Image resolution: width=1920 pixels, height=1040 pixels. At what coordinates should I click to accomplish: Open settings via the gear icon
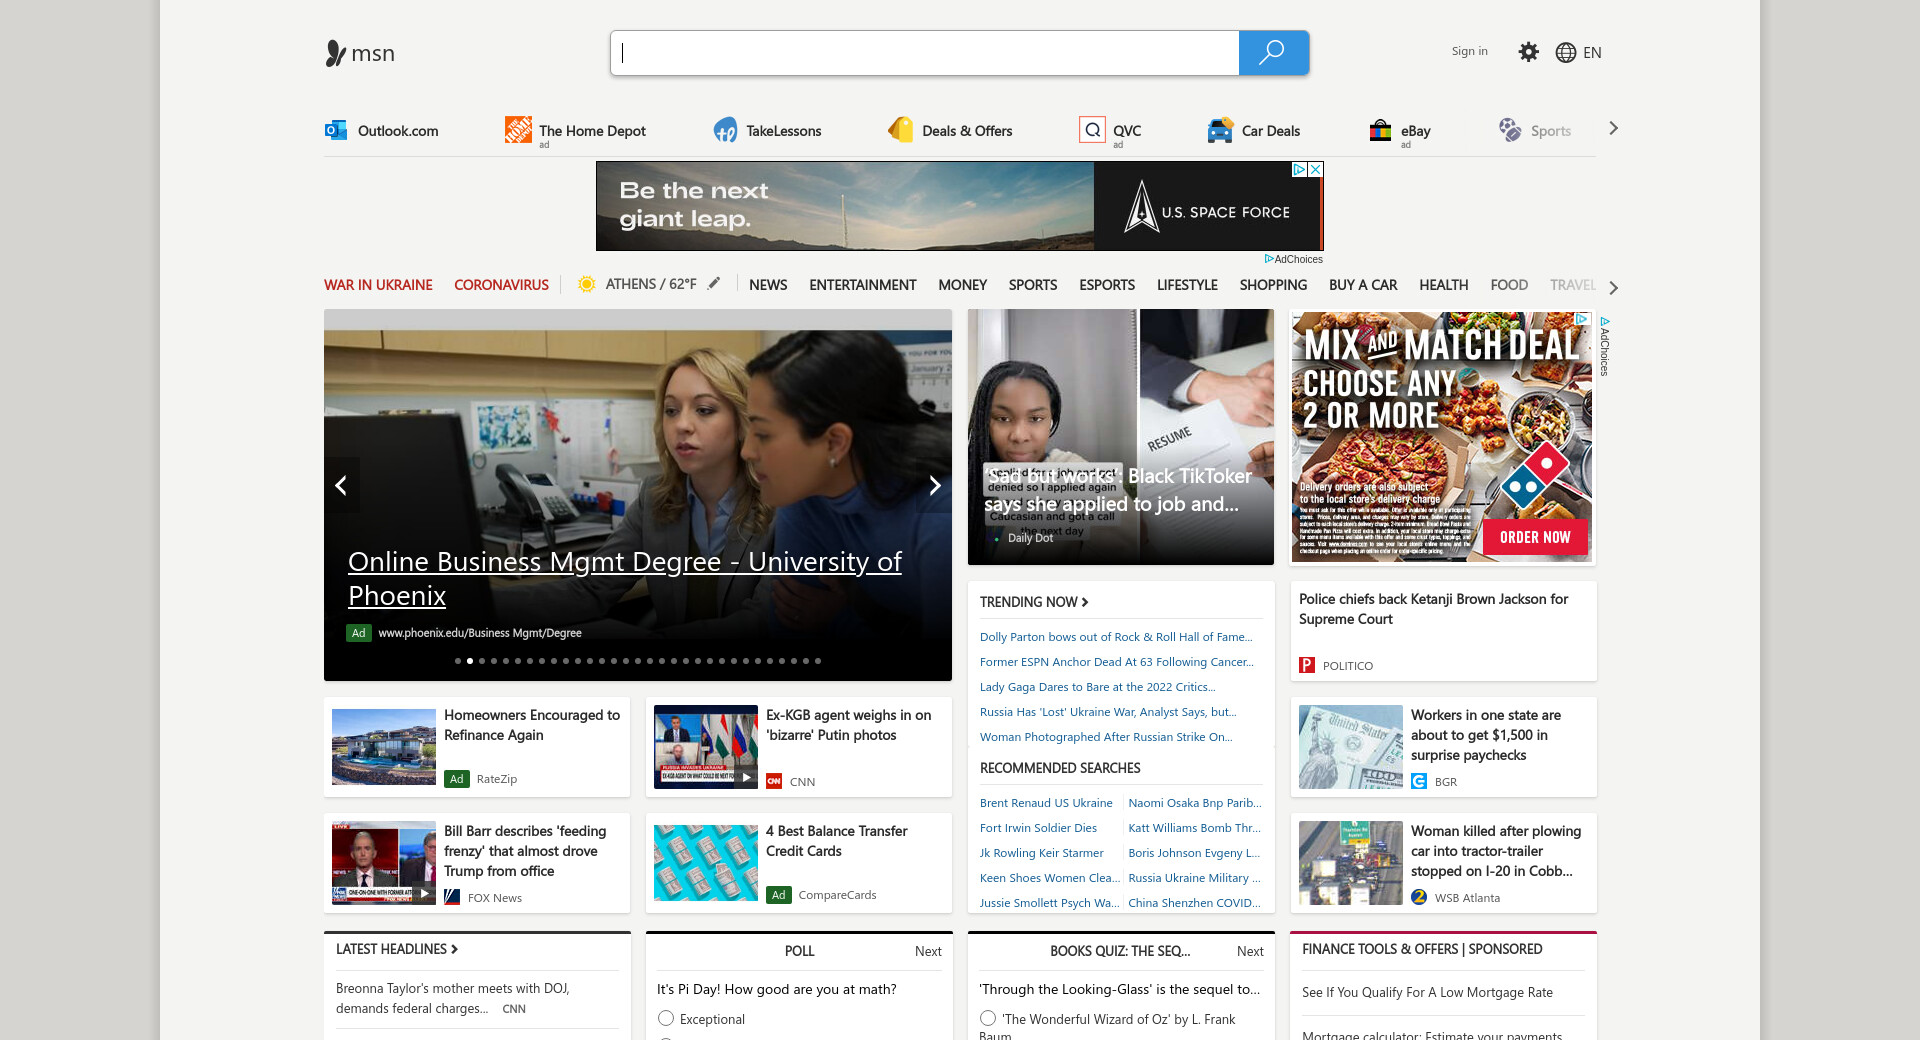1528,52
